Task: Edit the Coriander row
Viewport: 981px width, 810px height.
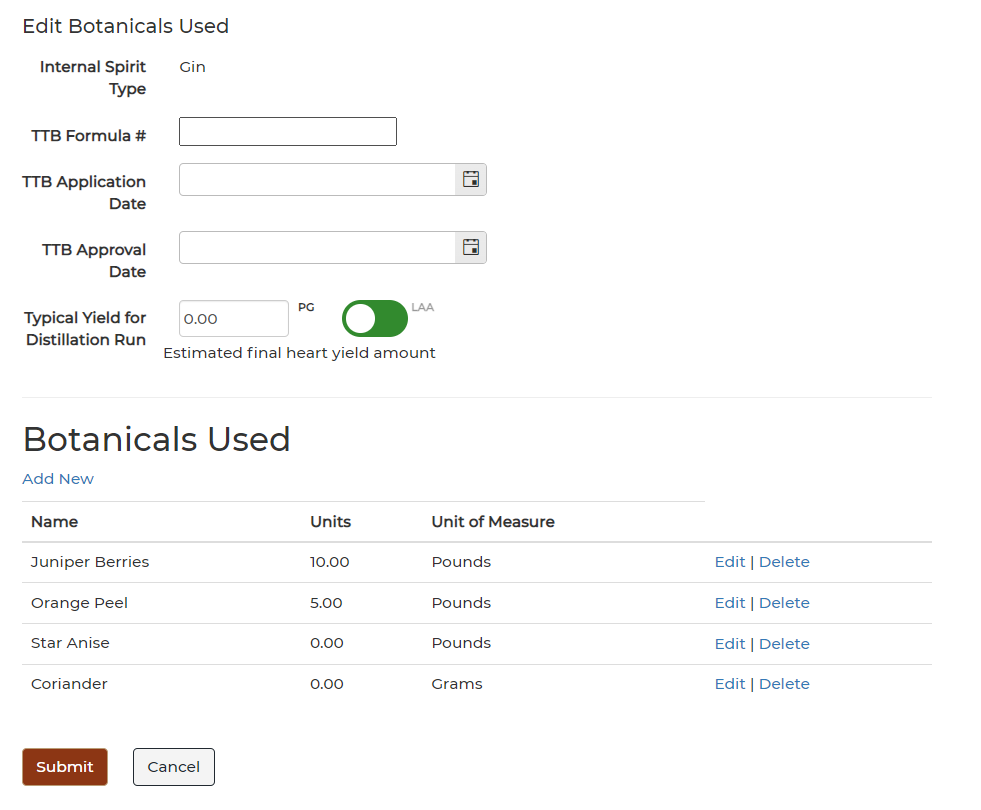Action: [x=729, y=684]
